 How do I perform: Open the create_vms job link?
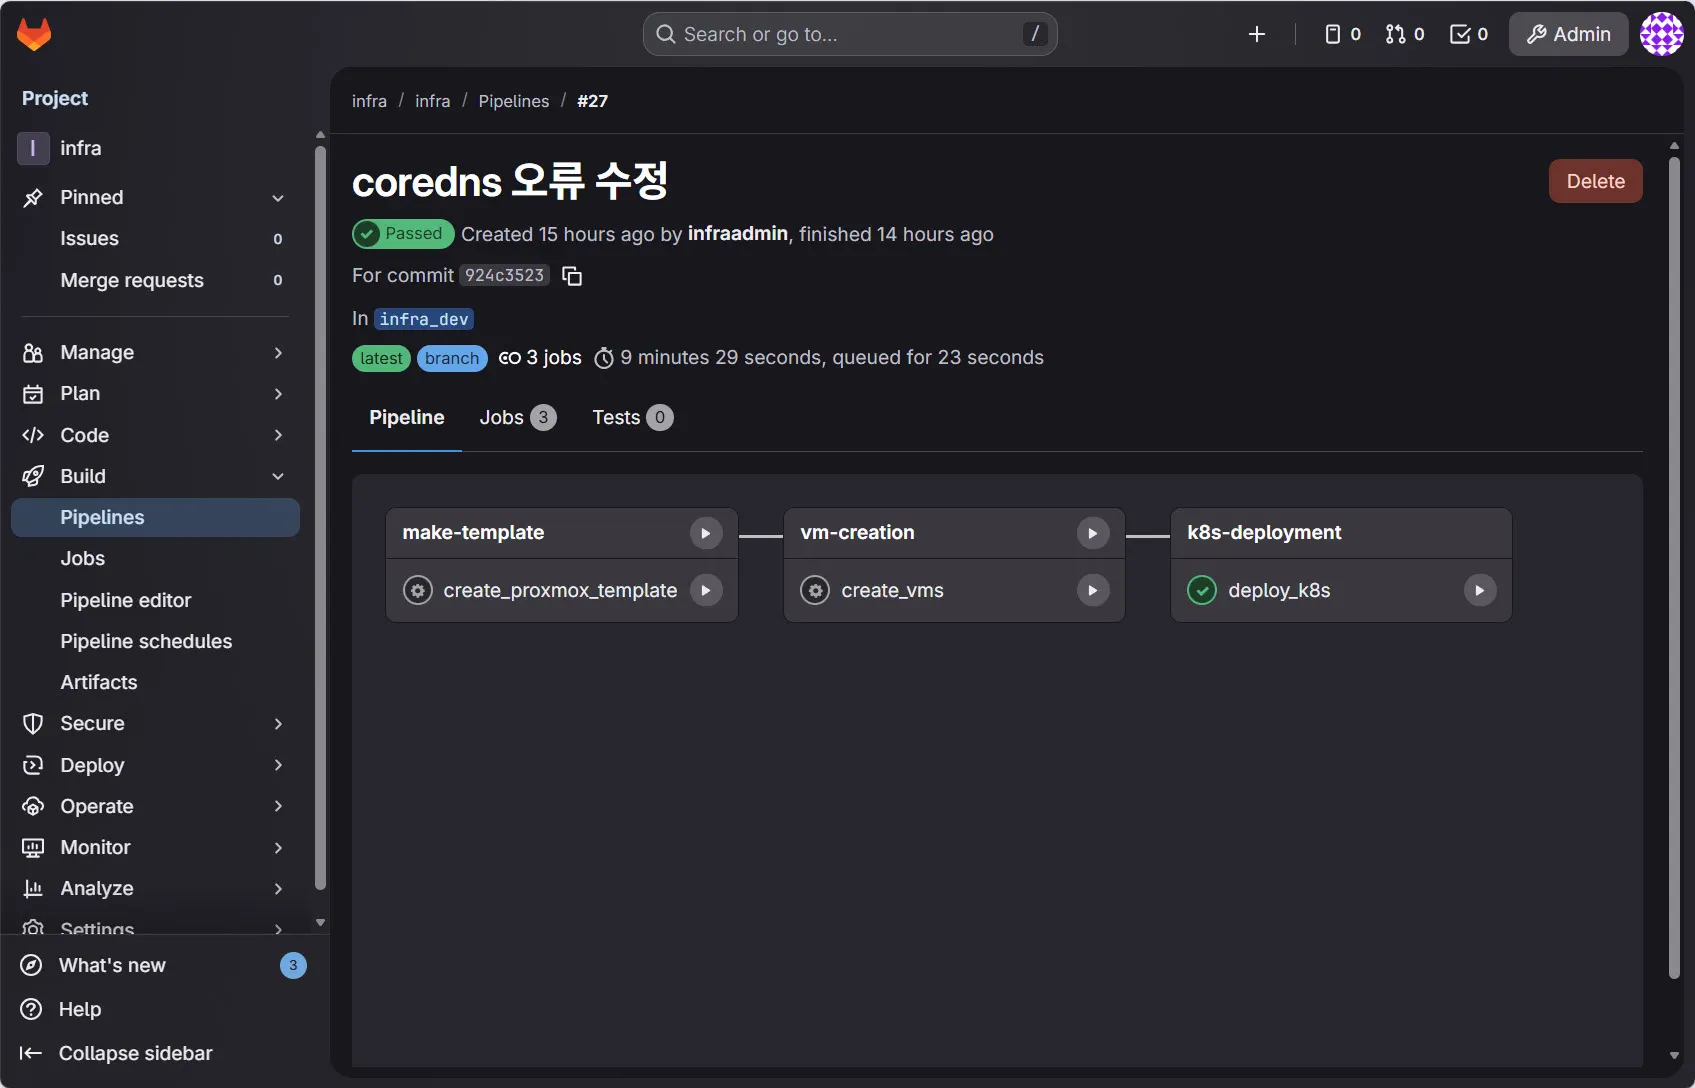892,590
